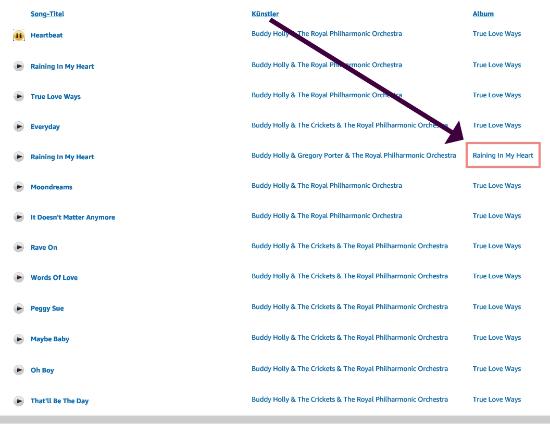The width and height of the screenshot is (550, 424).
Task: Sort by the Song-Titel column header
Action: tap(47, 14)
